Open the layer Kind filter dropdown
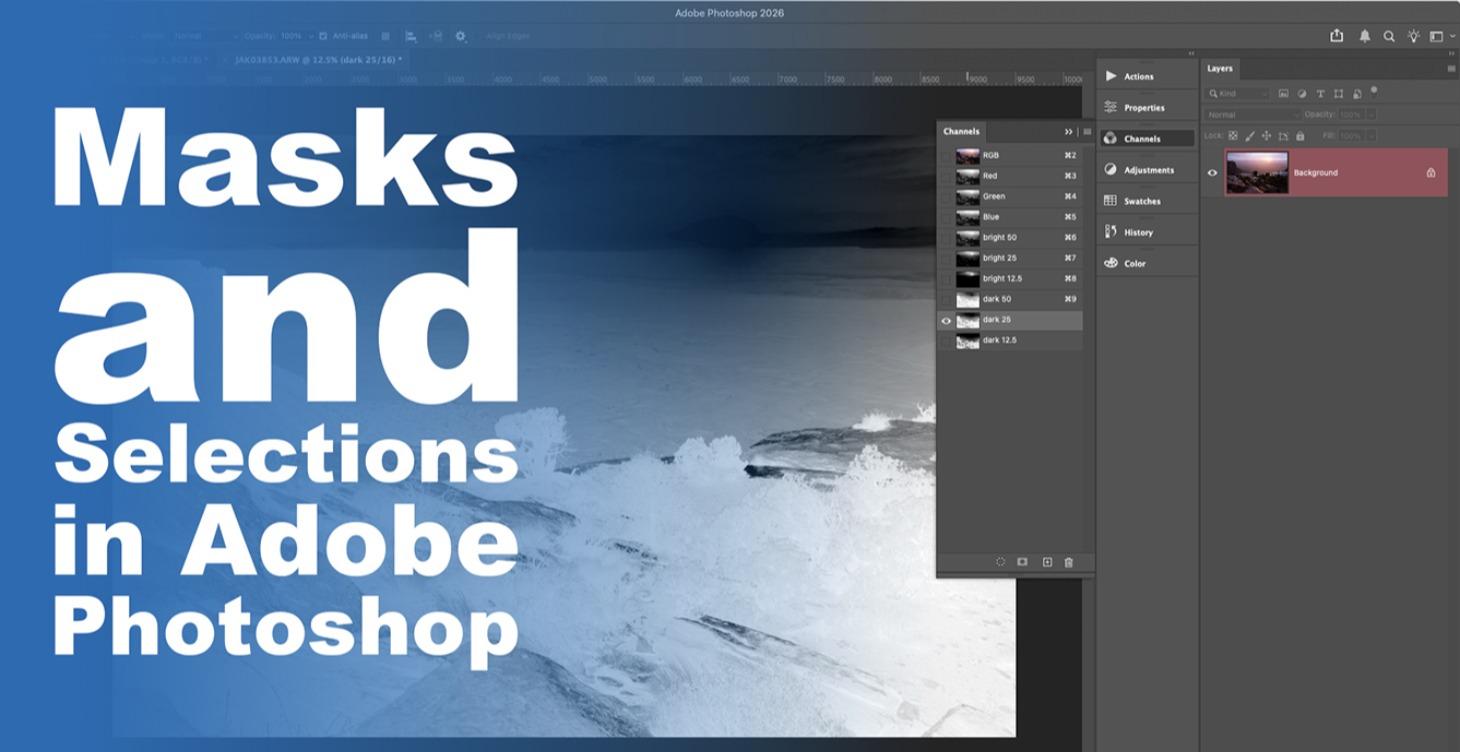The height and width of the screenshot is (752, 1460). (1238, 94)
